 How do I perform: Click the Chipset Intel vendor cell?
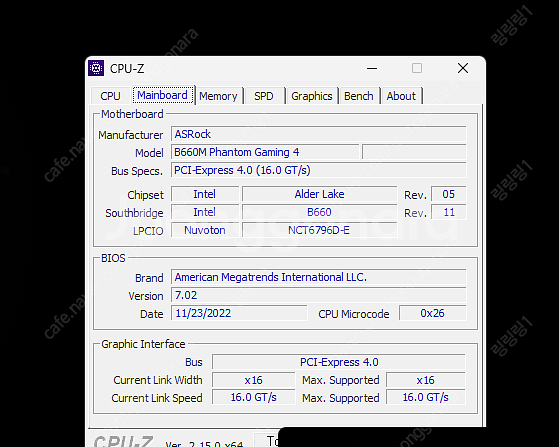205,194
